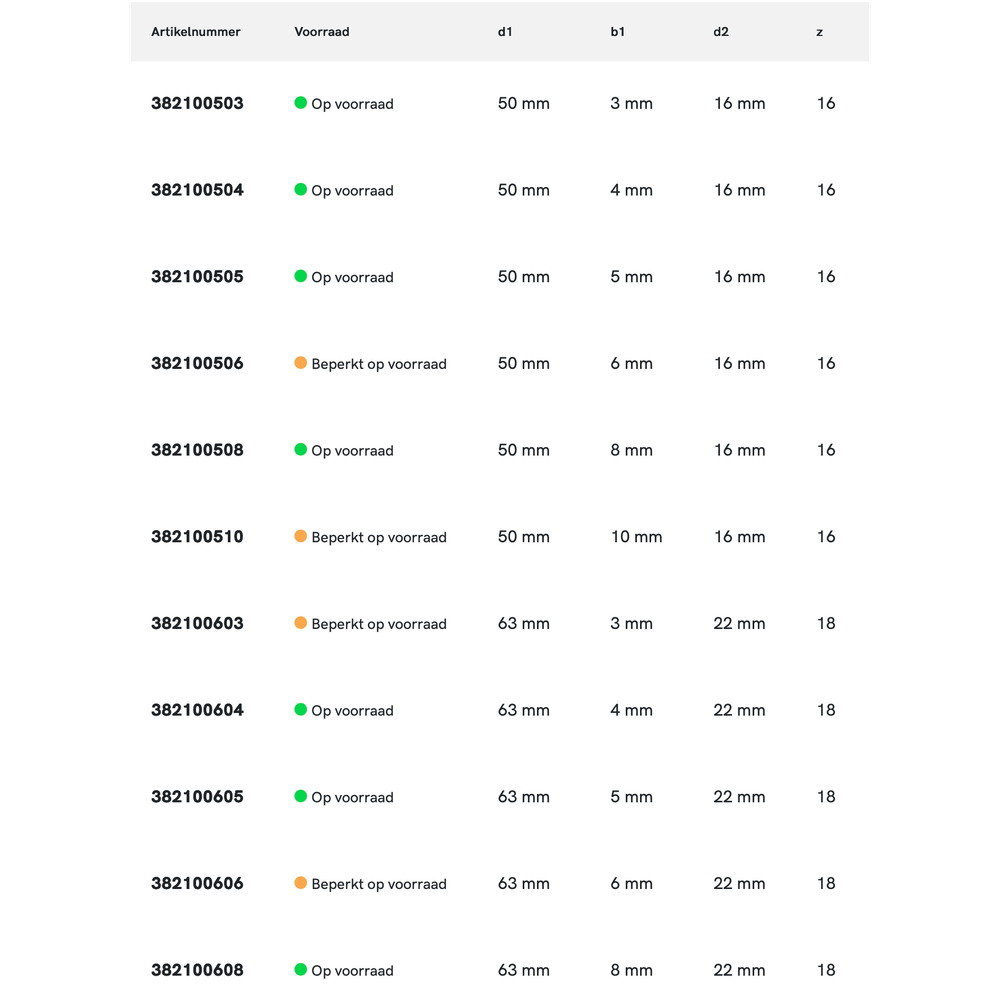Click the green status dot for 382100608
The image size is (1000, 1000).
pyautogui.click(x=300, y=970)
